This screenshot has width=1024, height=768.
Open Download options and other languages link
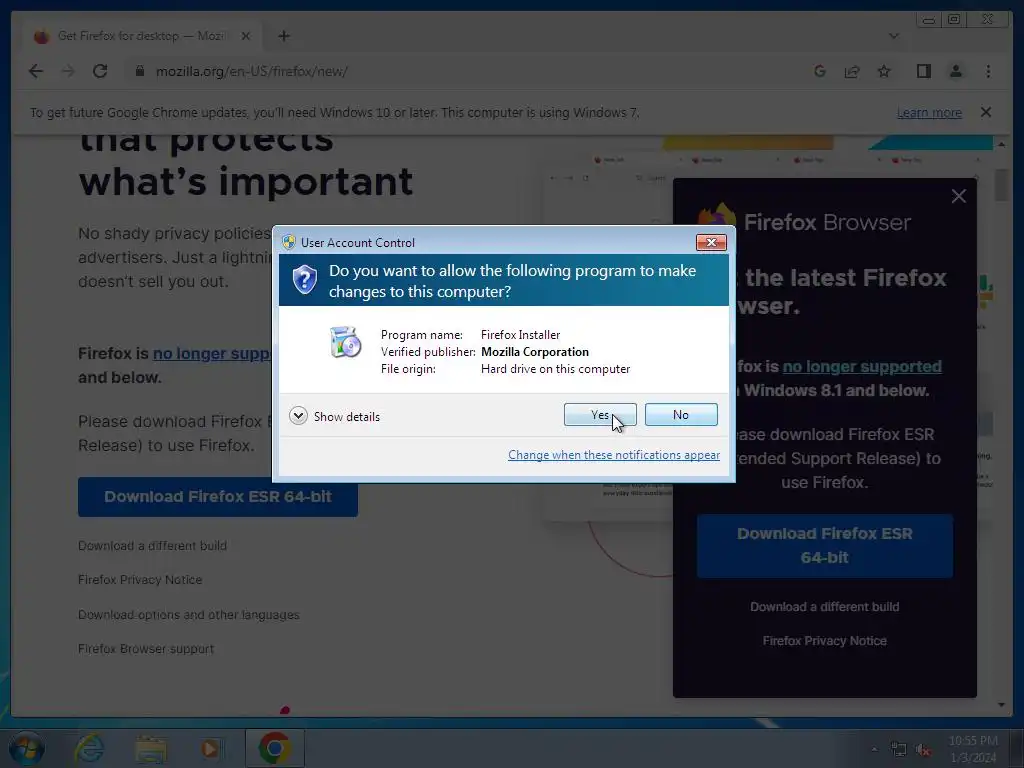[x=188, y=615]
